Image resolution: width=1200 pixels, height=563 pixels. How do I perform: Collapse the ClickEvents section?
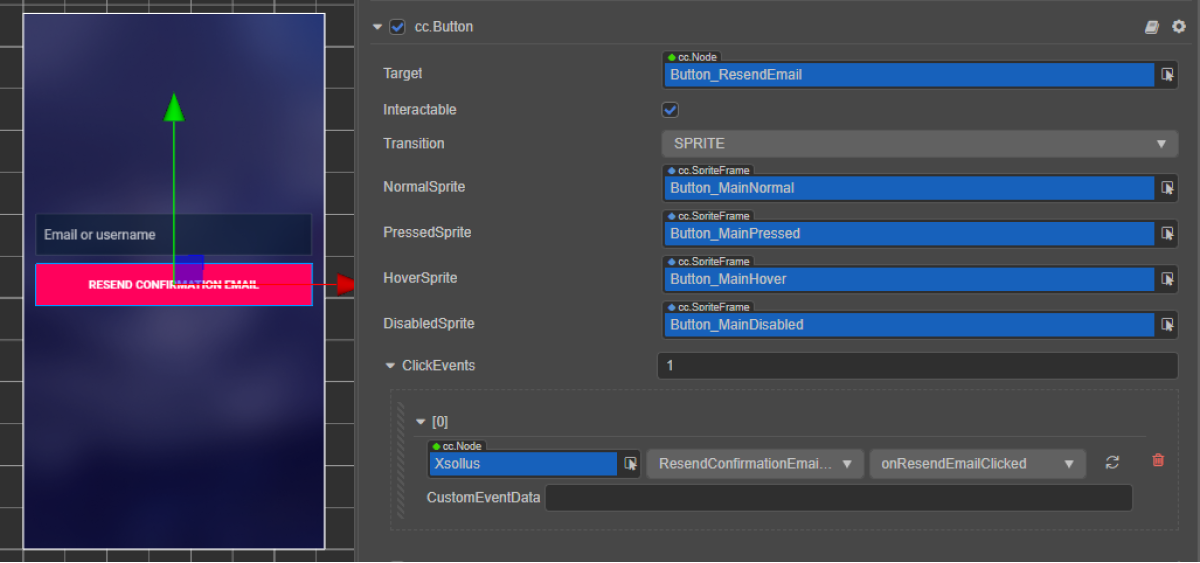click(390, 366)
